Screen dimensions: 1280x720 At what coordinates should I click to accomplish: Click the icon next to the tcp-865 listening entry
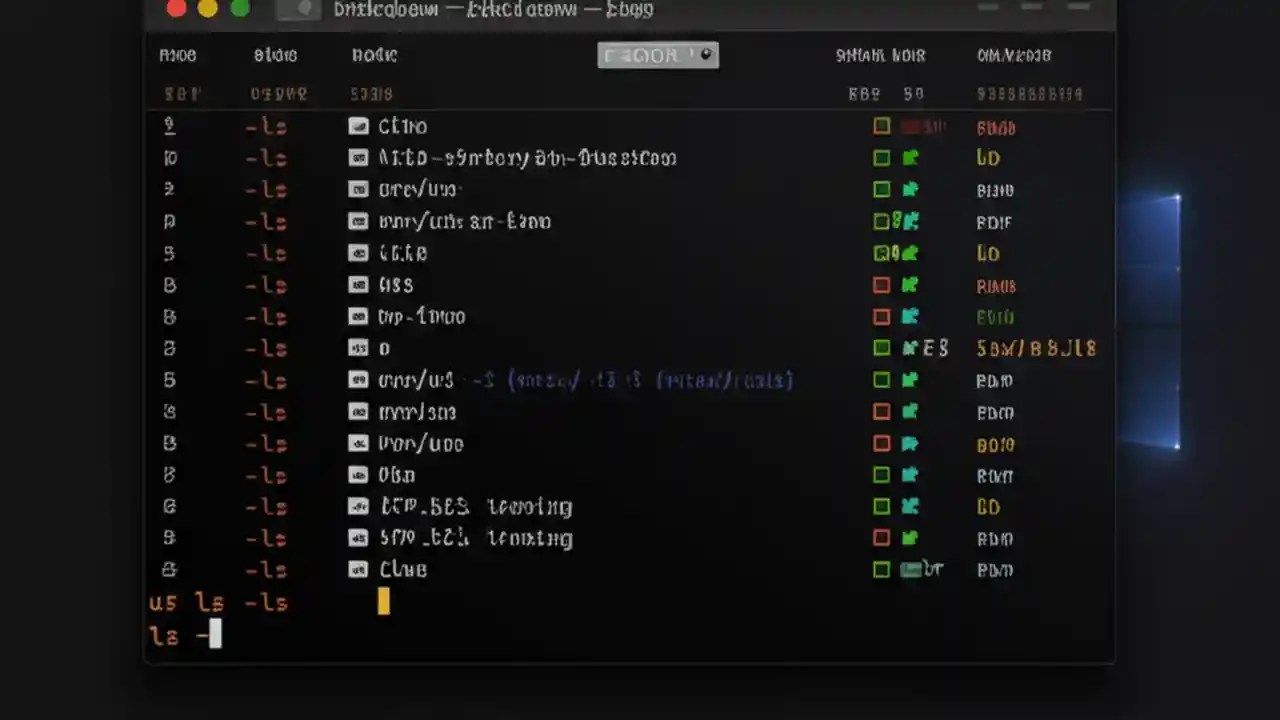358,507
